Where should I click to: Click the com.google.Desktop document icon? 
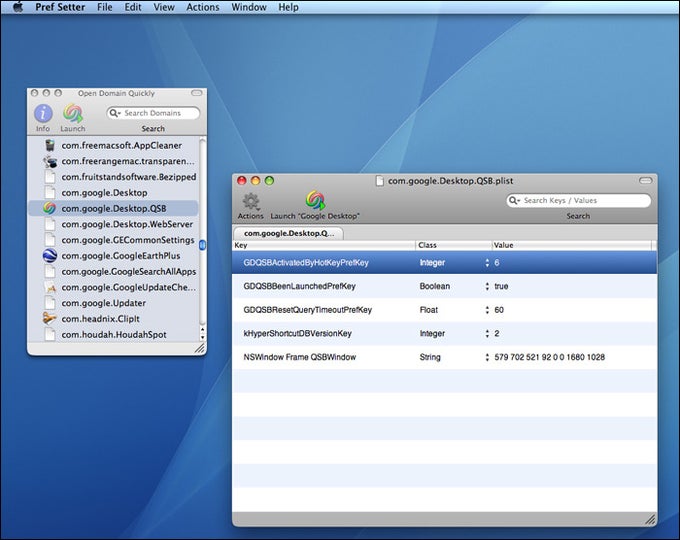(50, 193)
